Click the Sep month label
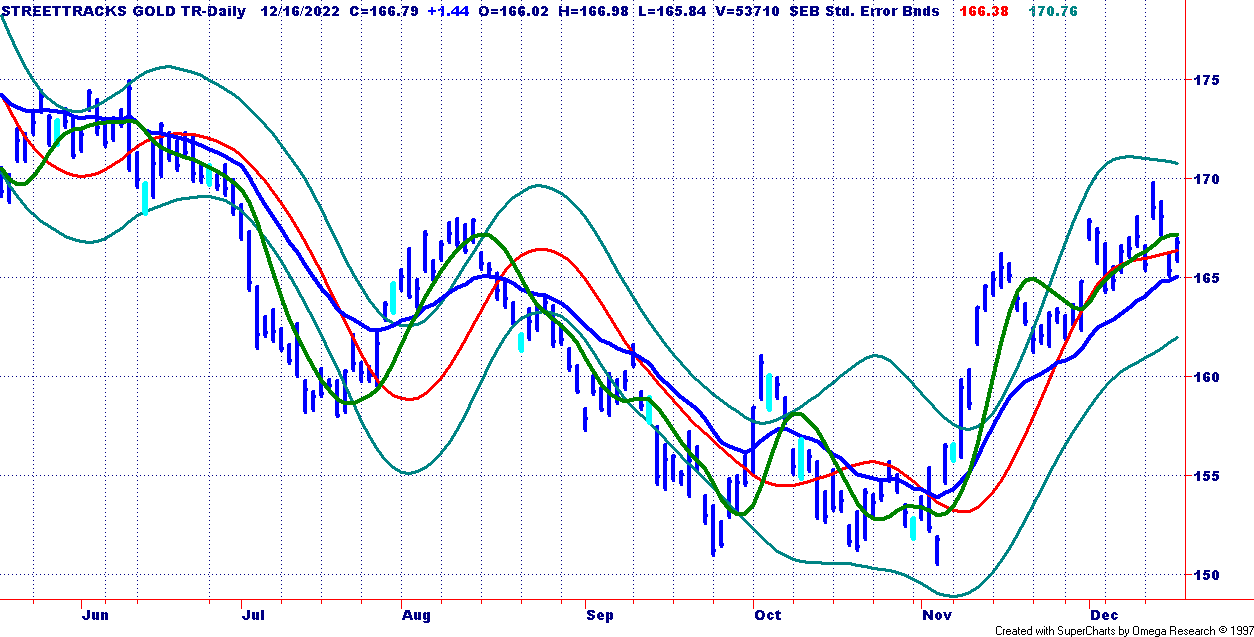Viewport: 1254px width, 637px height. [600, 615]
